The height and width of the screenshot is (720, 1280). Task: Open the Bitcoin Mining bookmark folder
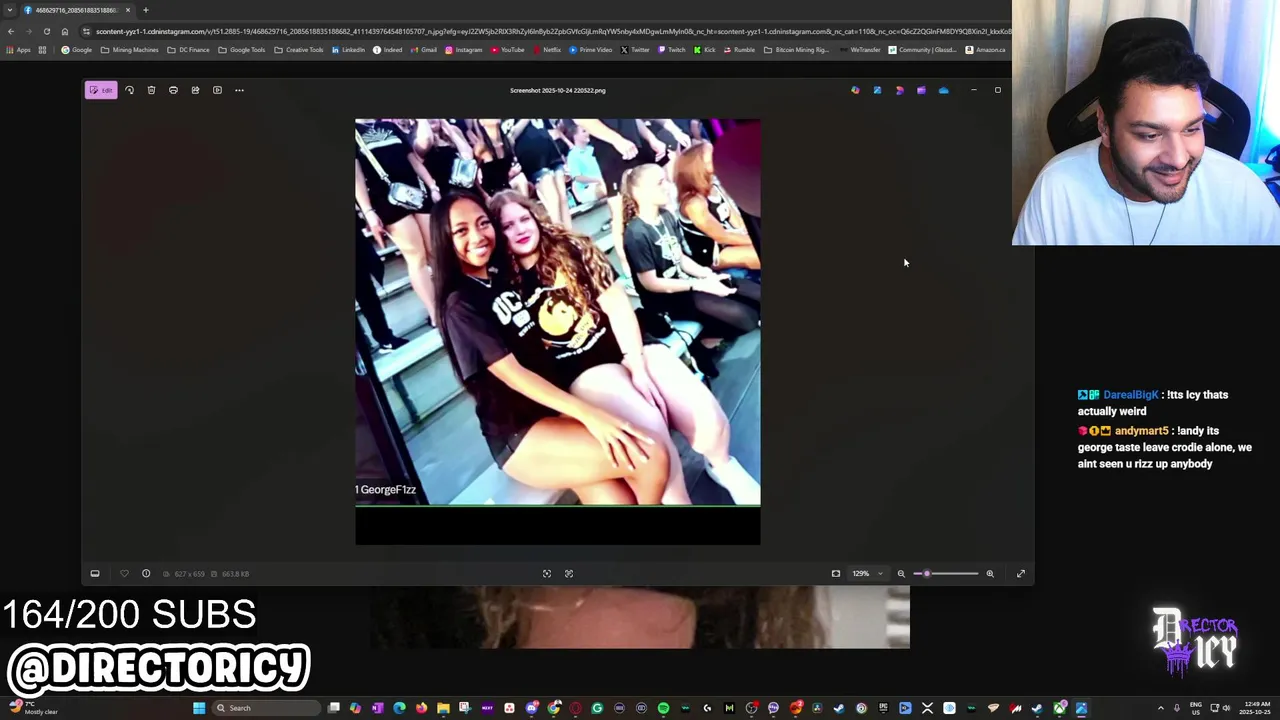tap(796, 50)
